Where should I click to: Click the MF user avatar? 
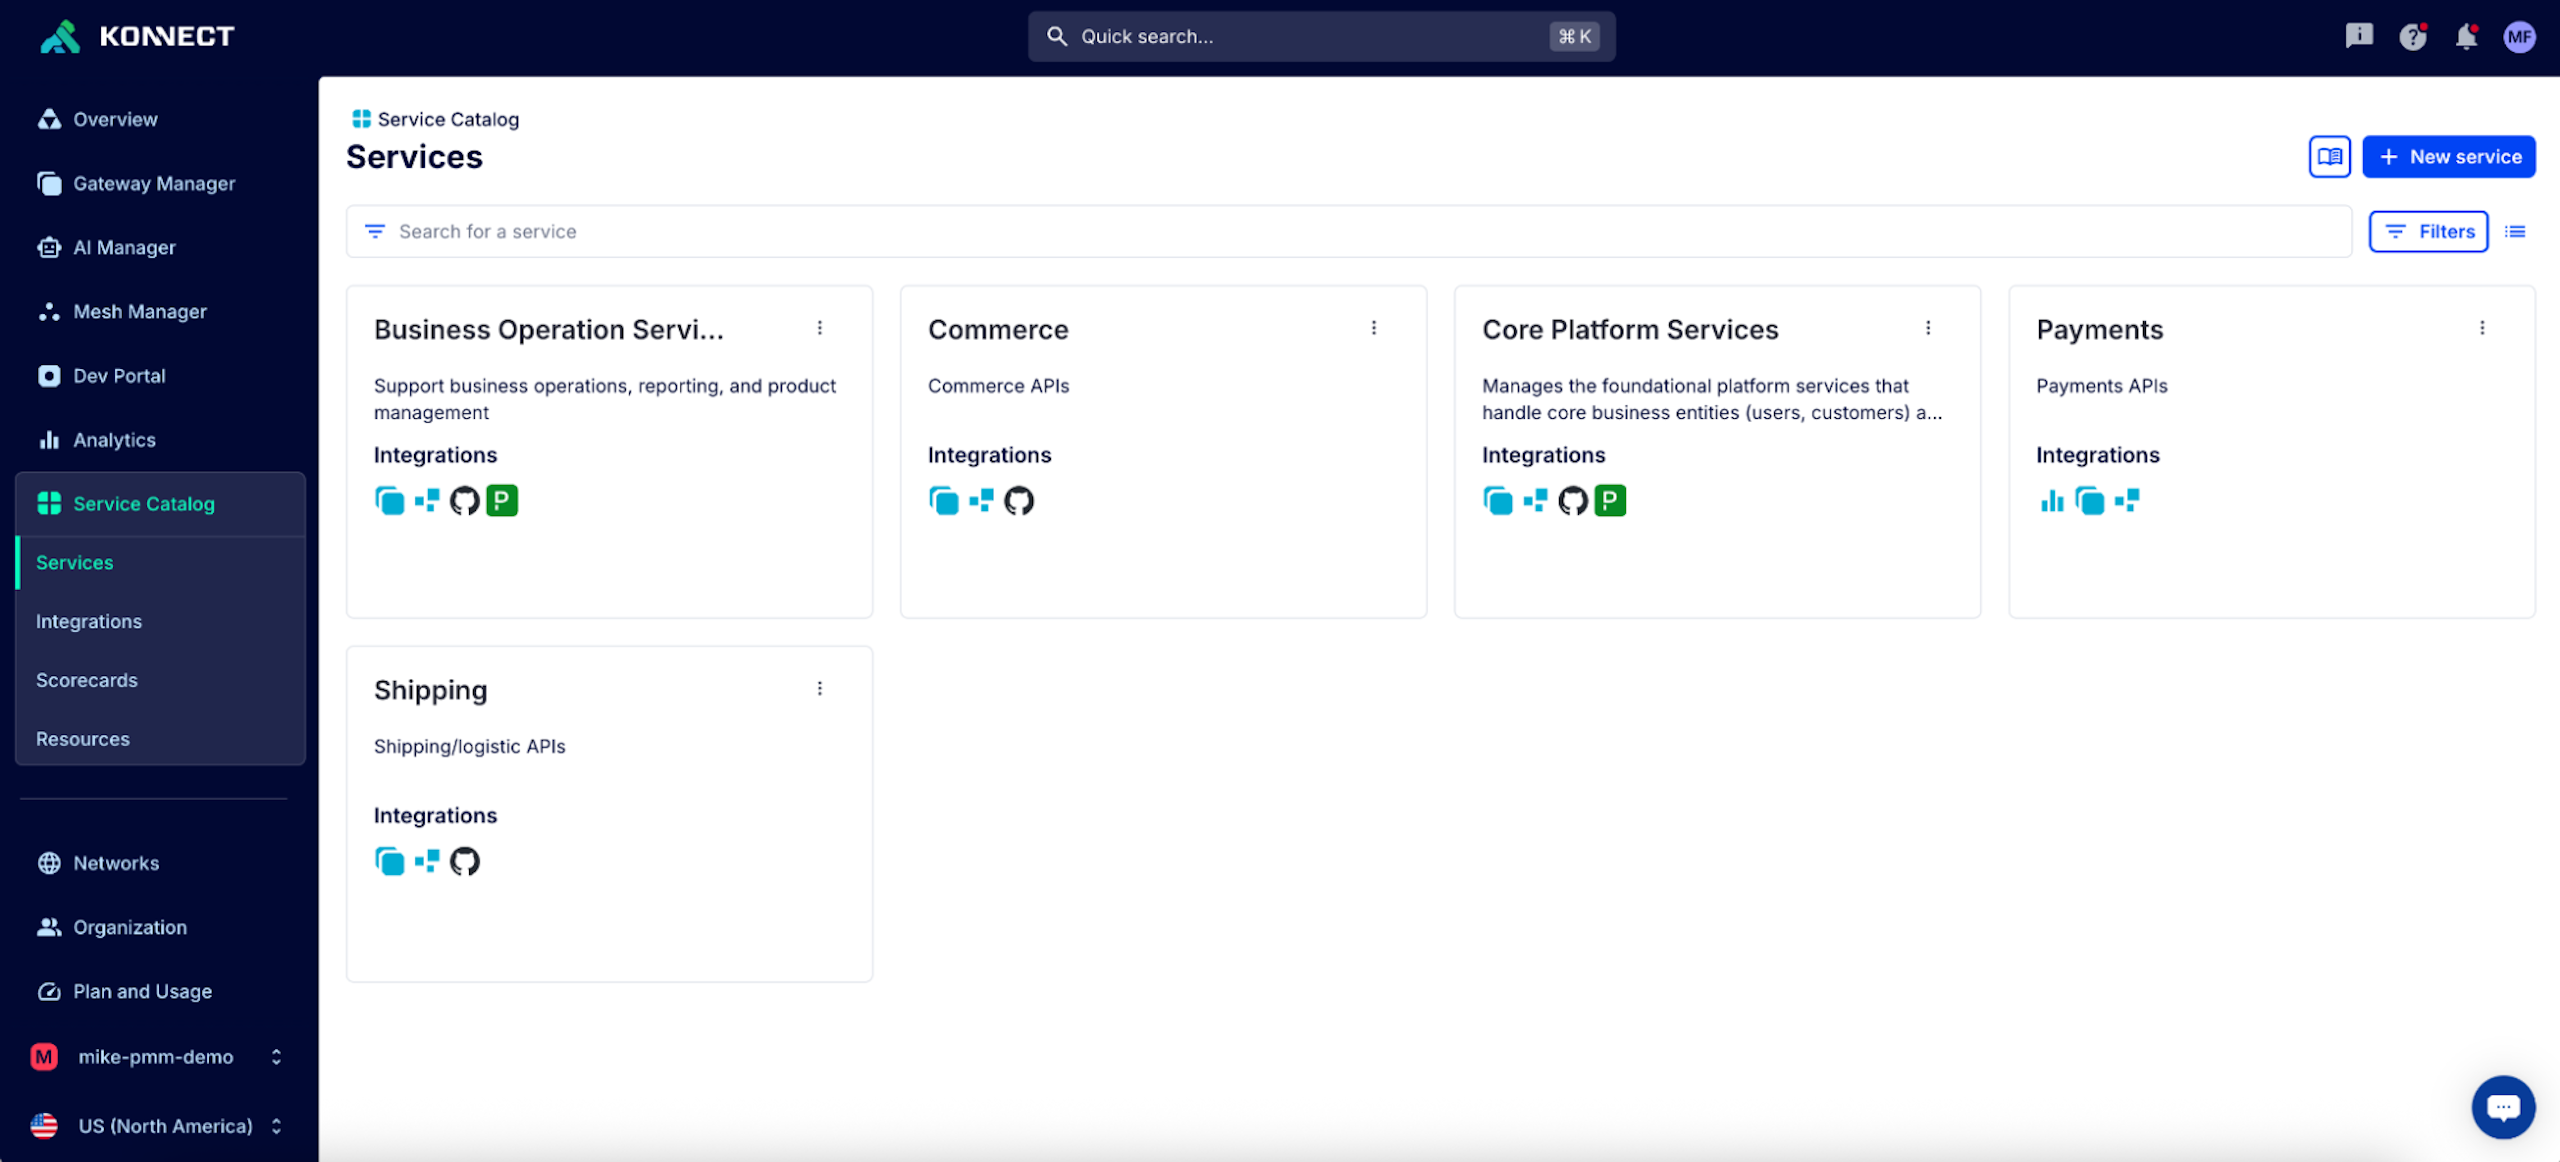pyautogui.click(x=2519, y=37)
